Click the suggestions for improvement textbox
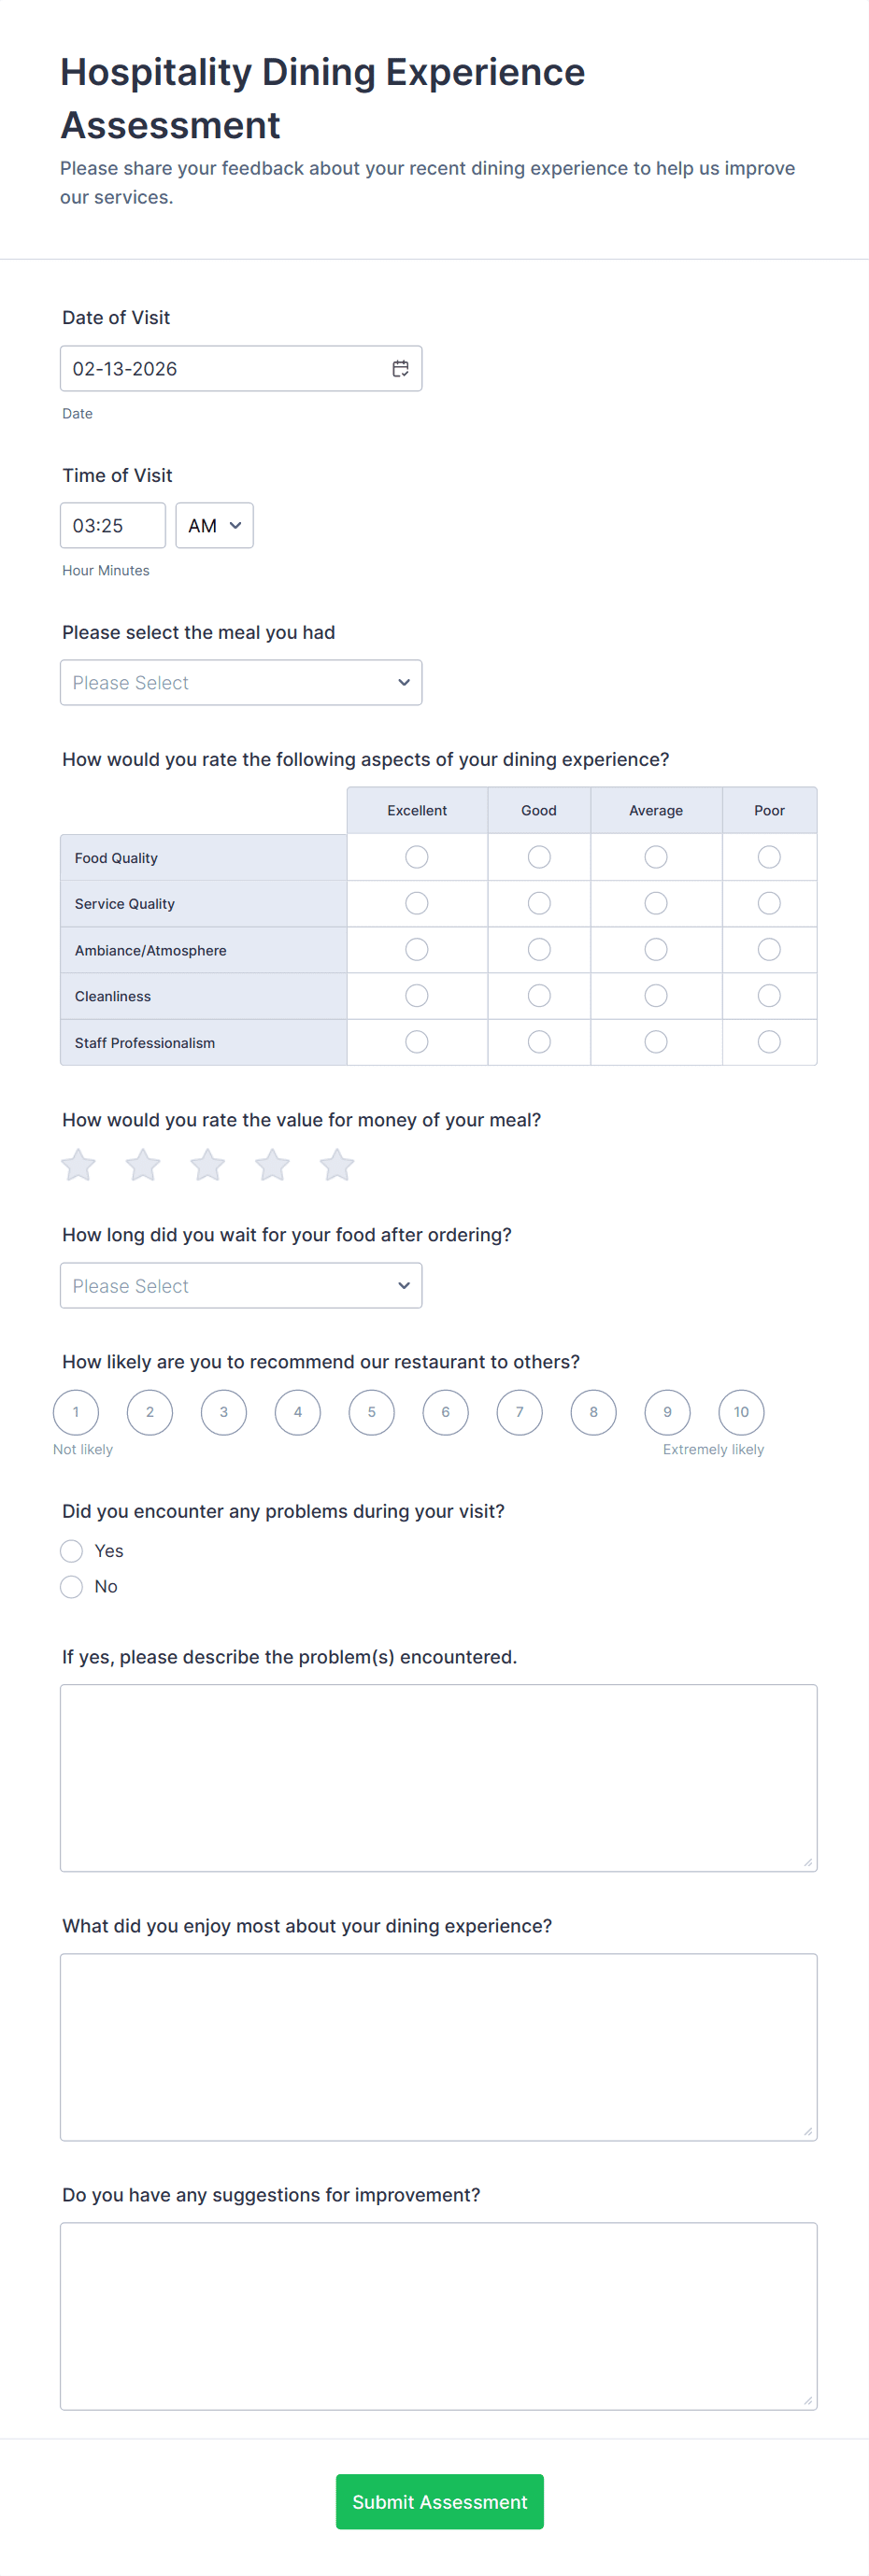Screen dimensions: 869x2576 438,2316
